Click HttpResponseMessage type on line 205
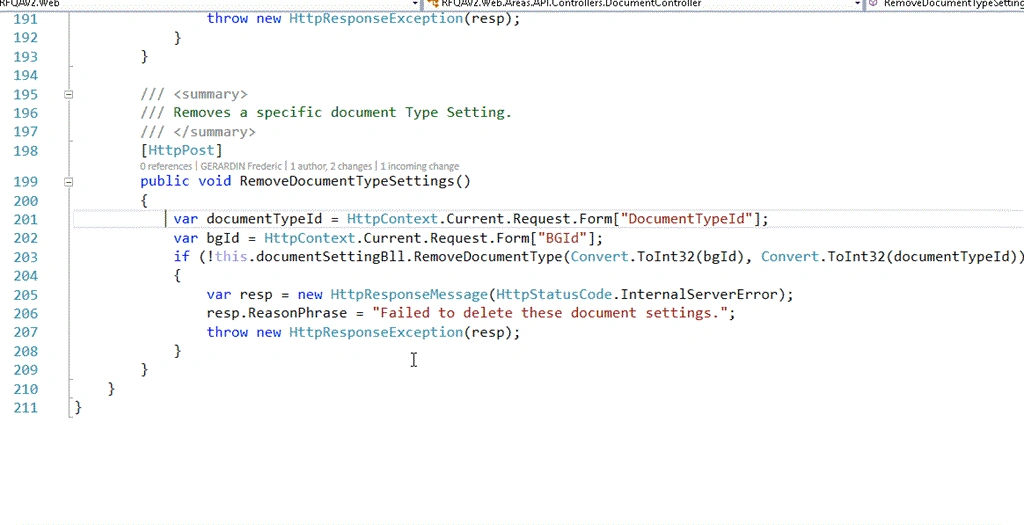Screen dimensions: 1024x525 409,294
